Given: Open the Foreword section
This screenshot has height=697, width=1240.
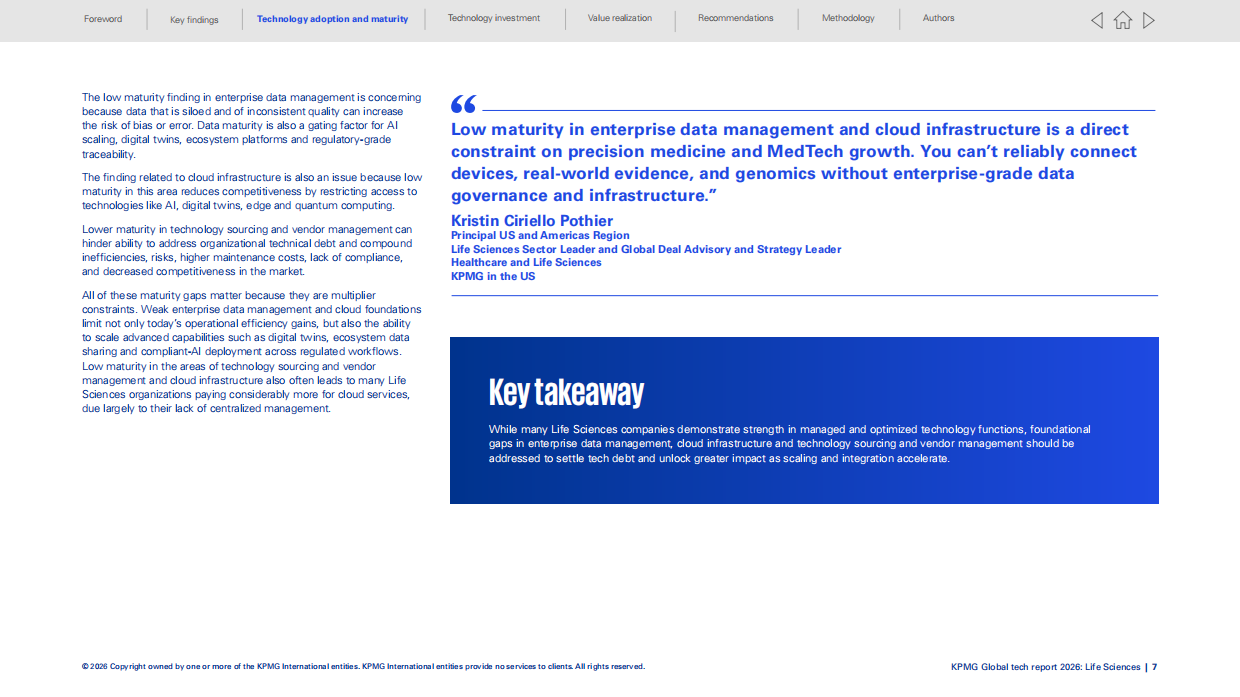Looking at the screenshot, I should [x=103, y=18].
